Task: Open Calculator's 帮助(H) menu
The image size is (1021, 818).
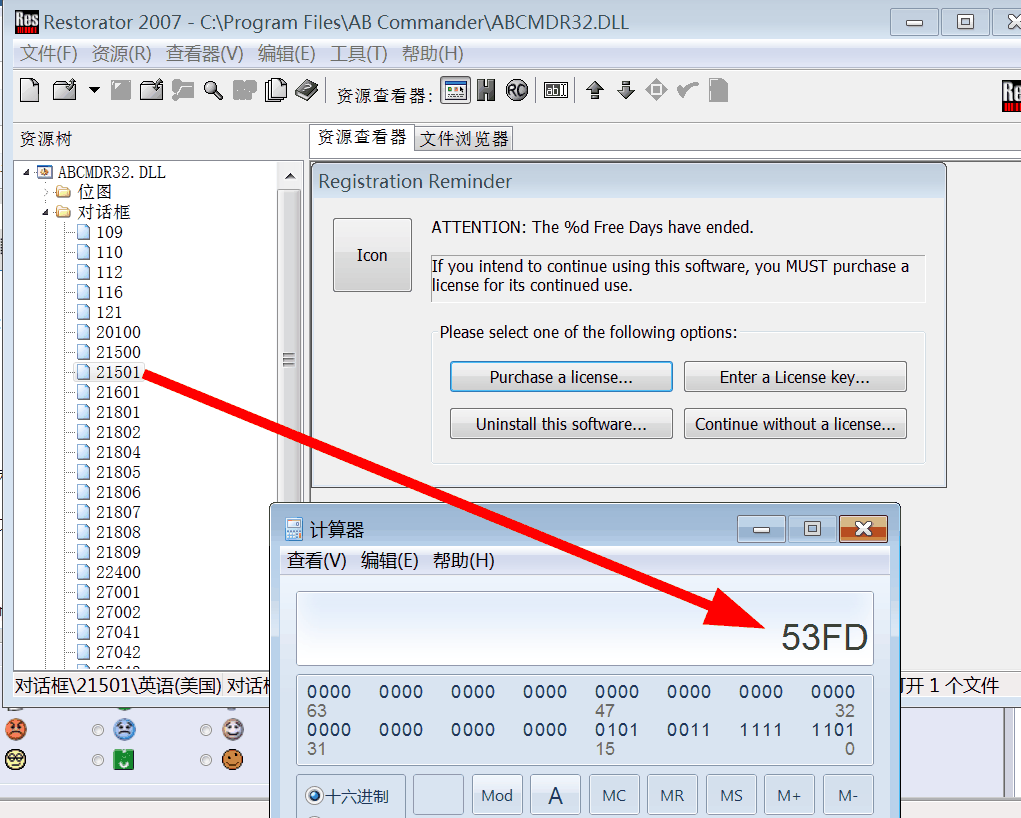Action: 464,561
